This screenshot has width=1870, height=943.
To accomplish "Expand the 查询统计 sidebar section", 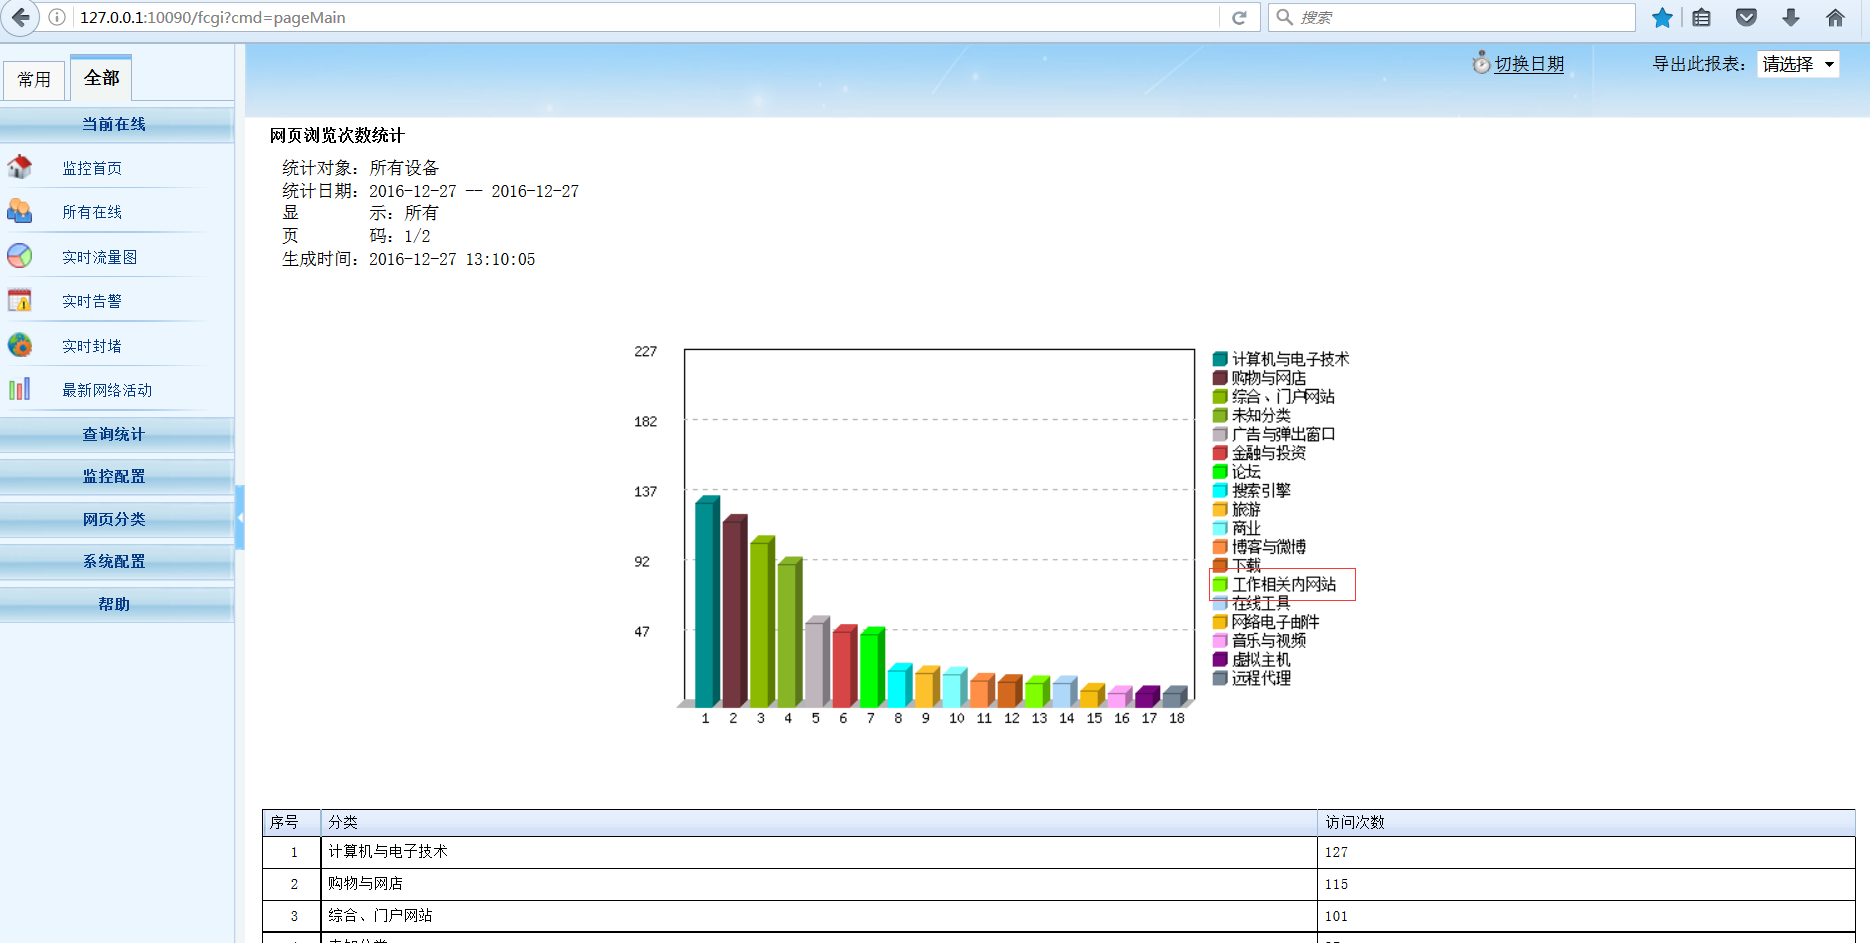I will pyautogui.click(x=114, y=434).
